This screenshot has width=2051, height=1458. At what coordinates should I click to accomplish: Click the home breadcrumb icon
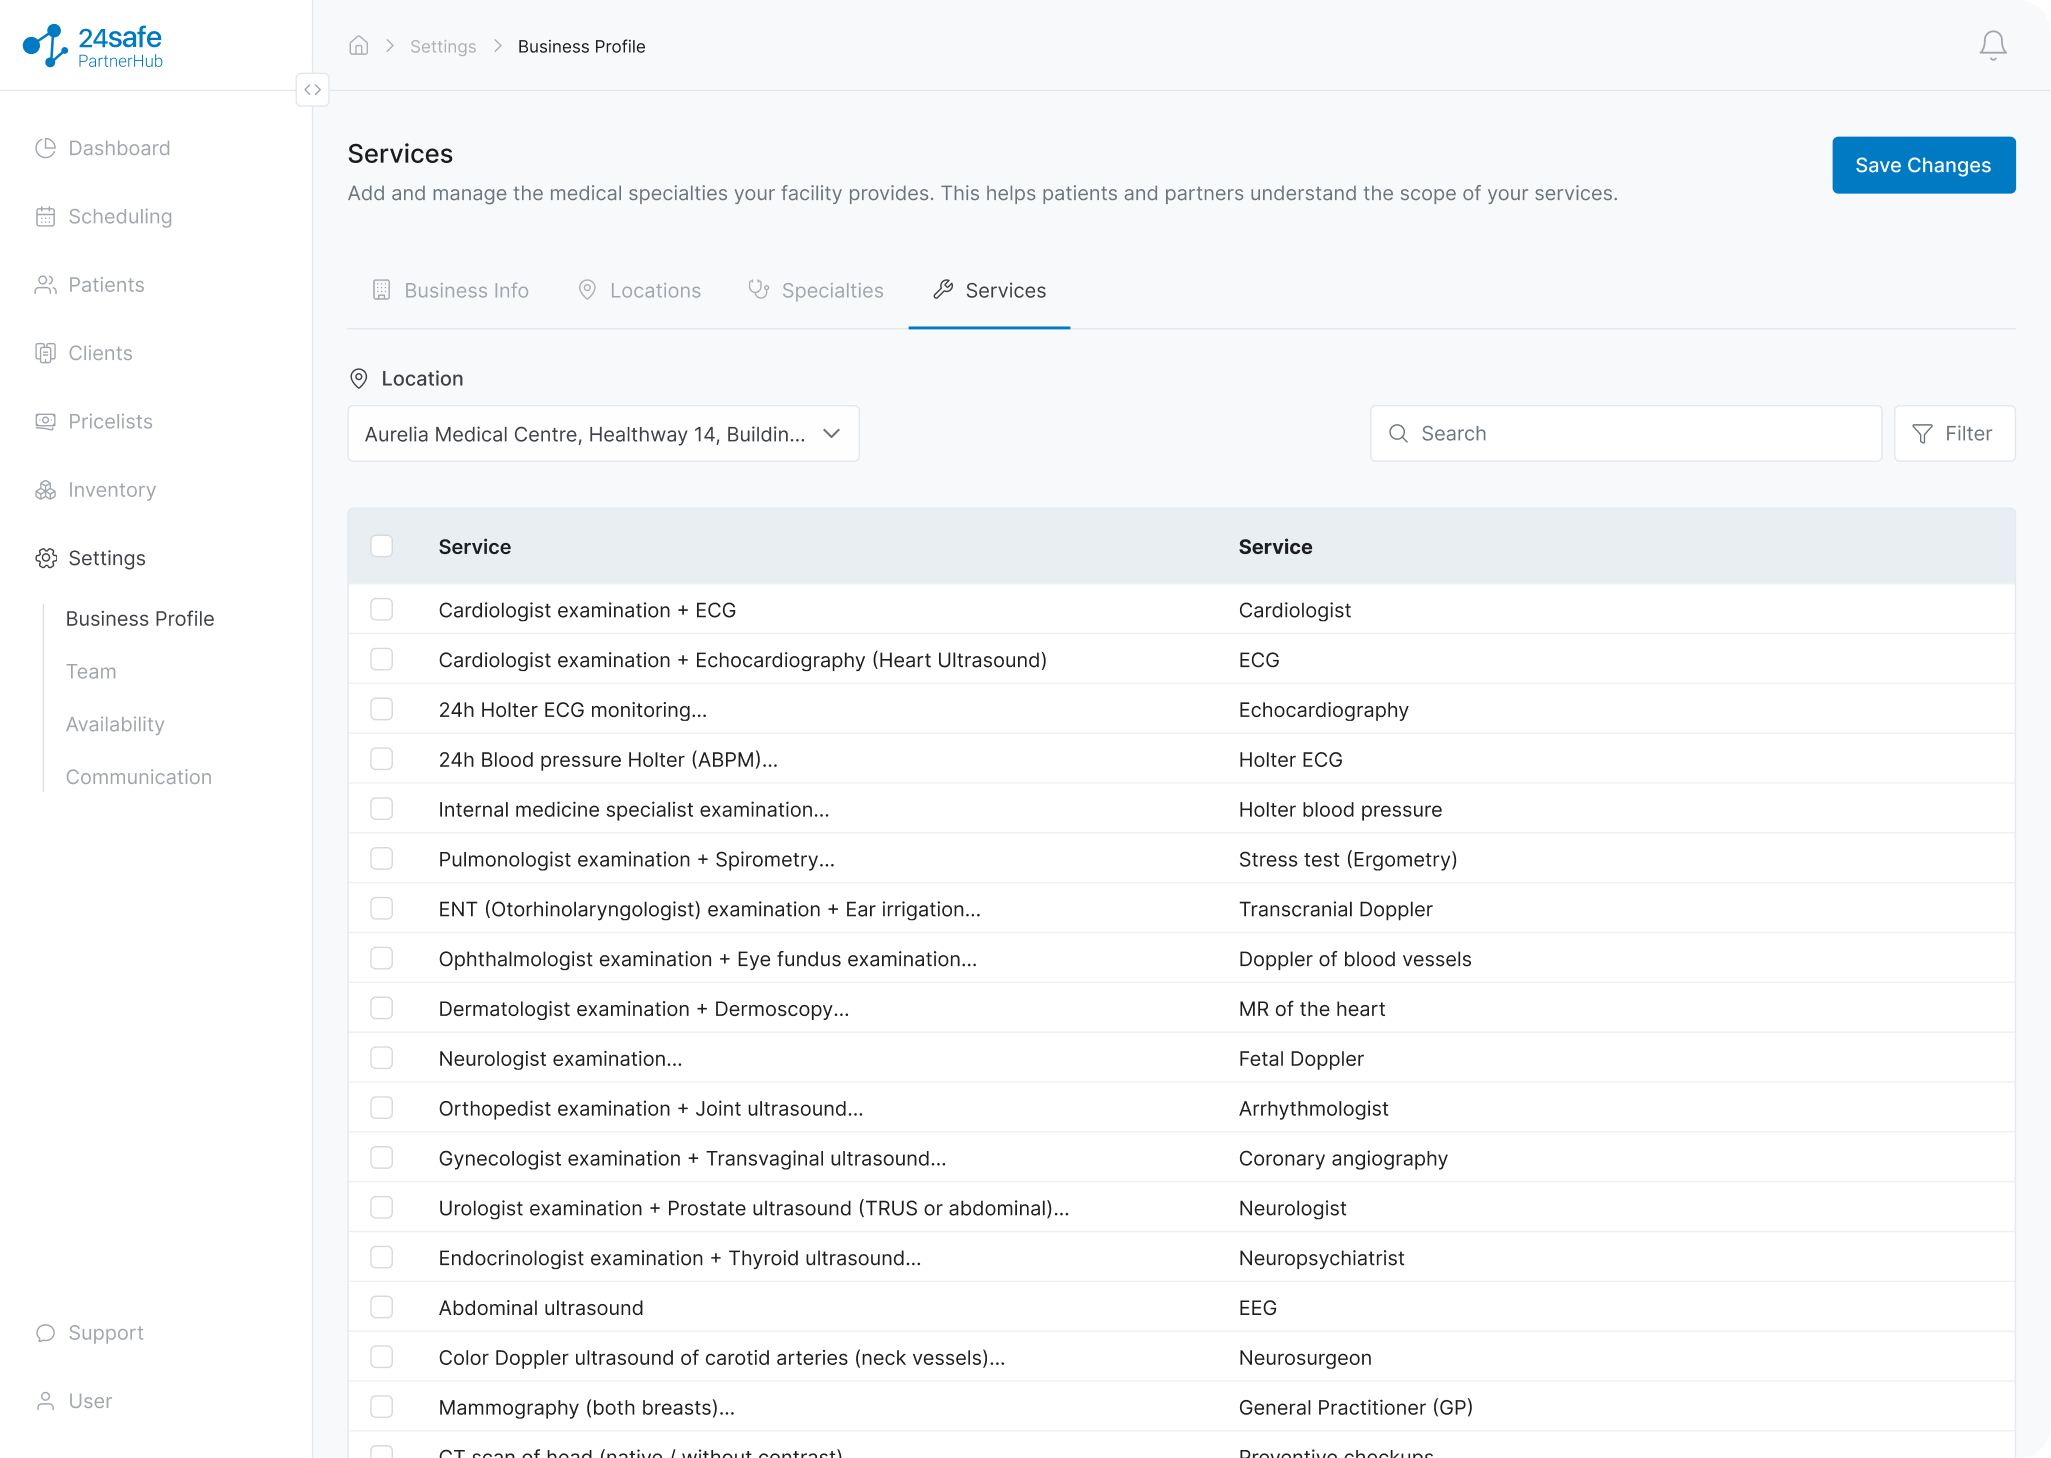359,46
